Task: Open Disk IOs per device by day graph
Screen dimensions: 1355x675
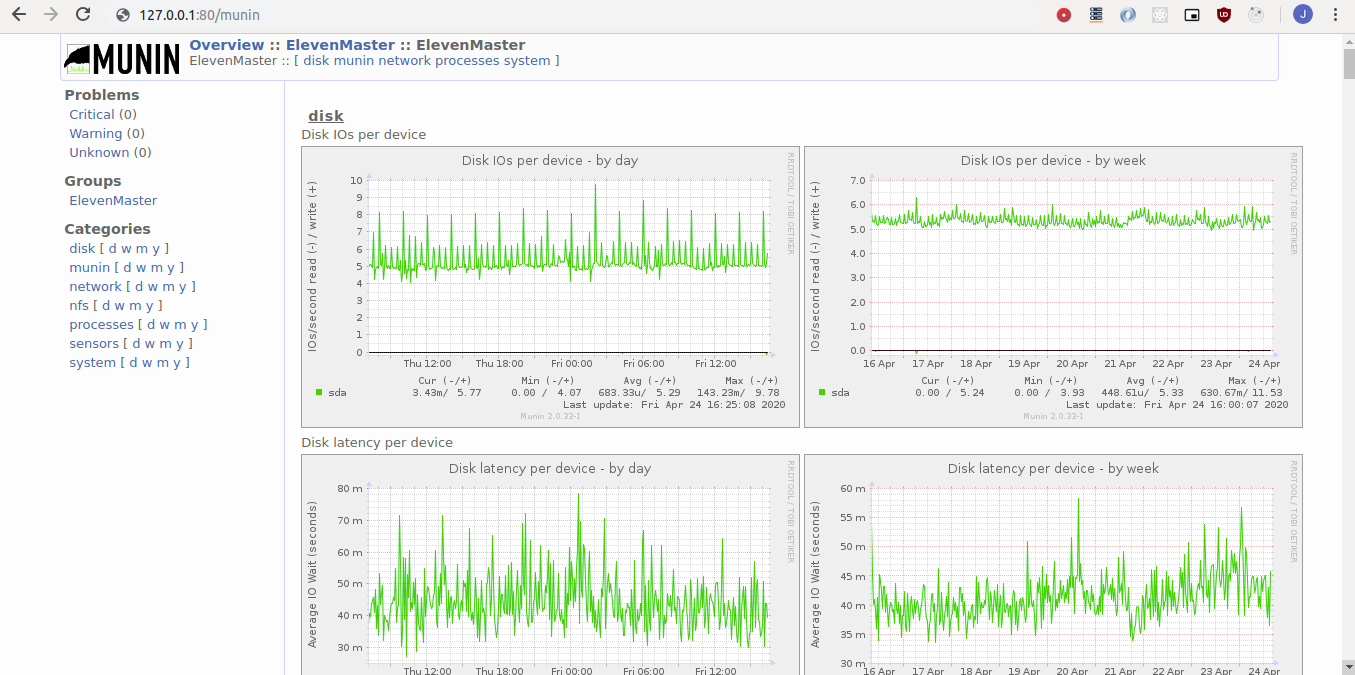Action: (549, 287)
